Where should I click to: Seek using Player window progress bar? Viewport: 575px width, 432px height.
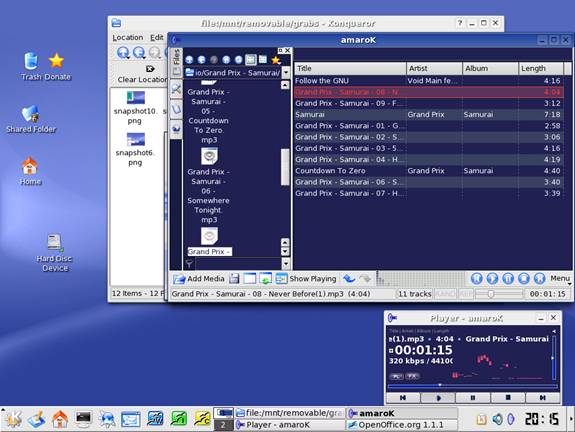tap(473, 385)
